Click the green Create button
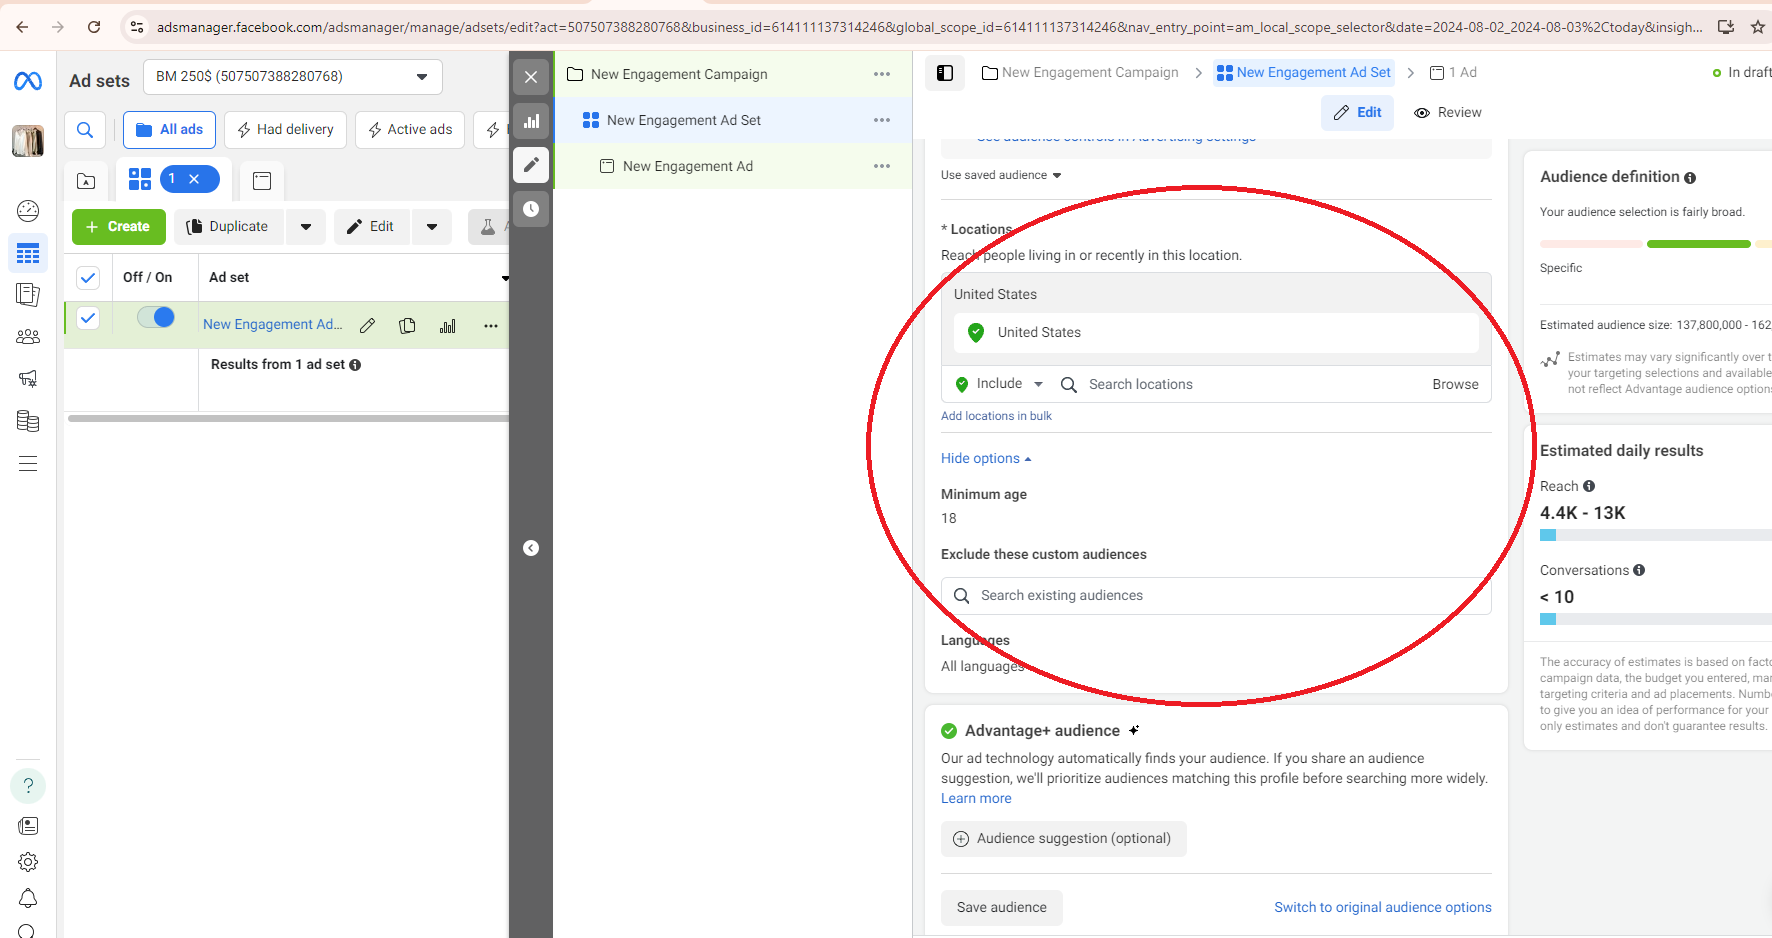The width and height of the screenshot is (1772, 938). coord(118,227)
